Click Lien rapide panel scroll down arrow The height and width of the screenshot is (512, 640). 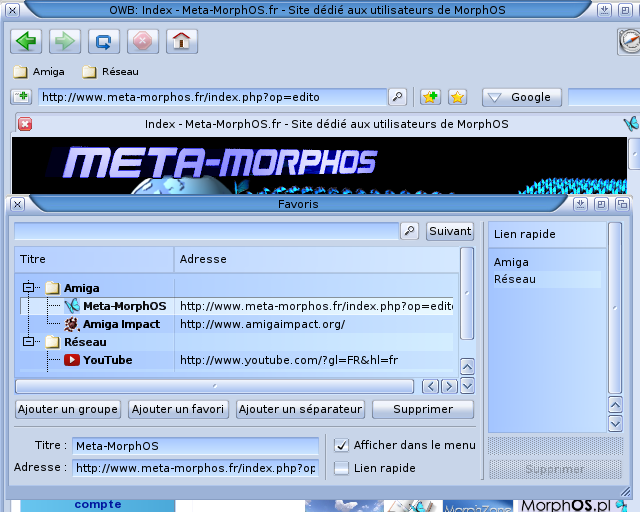click(615, 423)
